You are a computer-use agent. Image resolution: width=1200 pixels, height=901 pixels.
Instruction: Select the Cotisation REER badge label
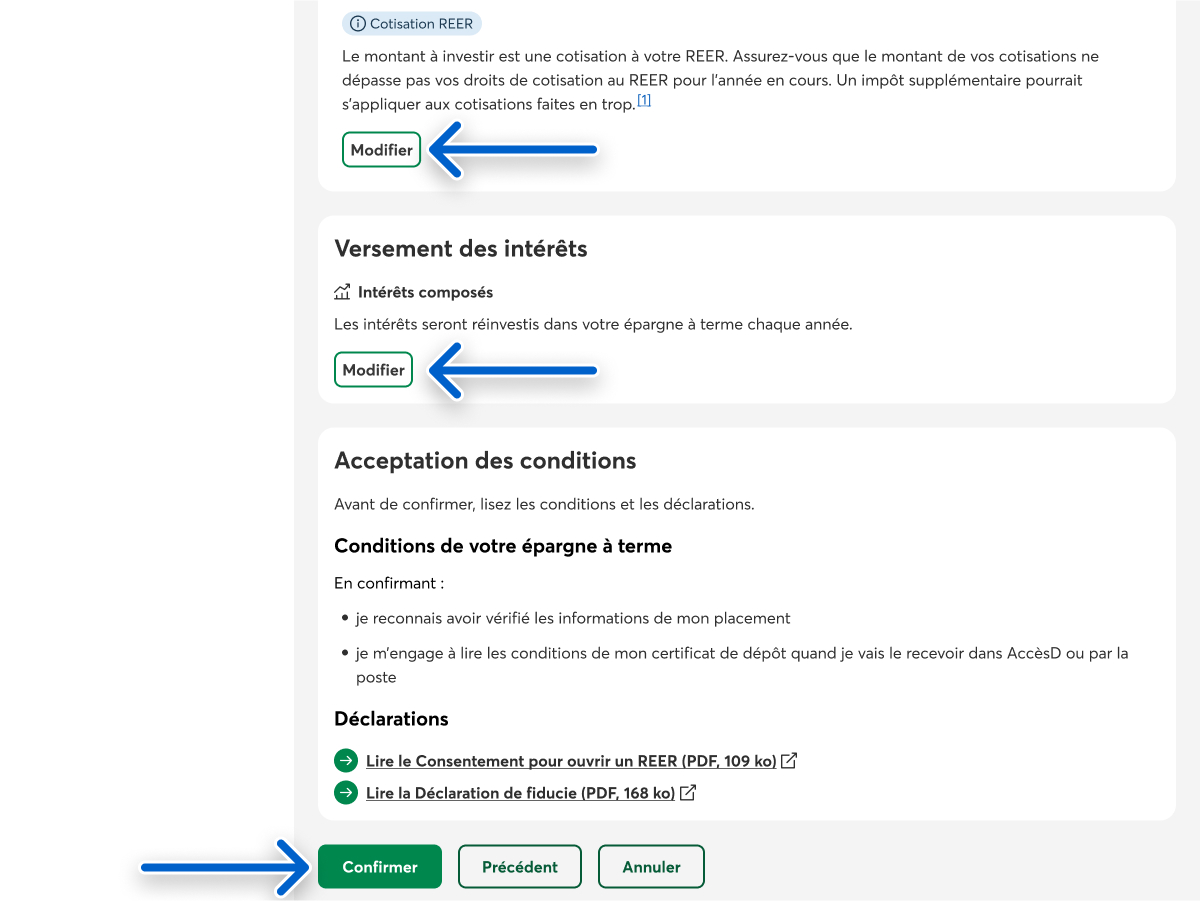coord(421,24)
